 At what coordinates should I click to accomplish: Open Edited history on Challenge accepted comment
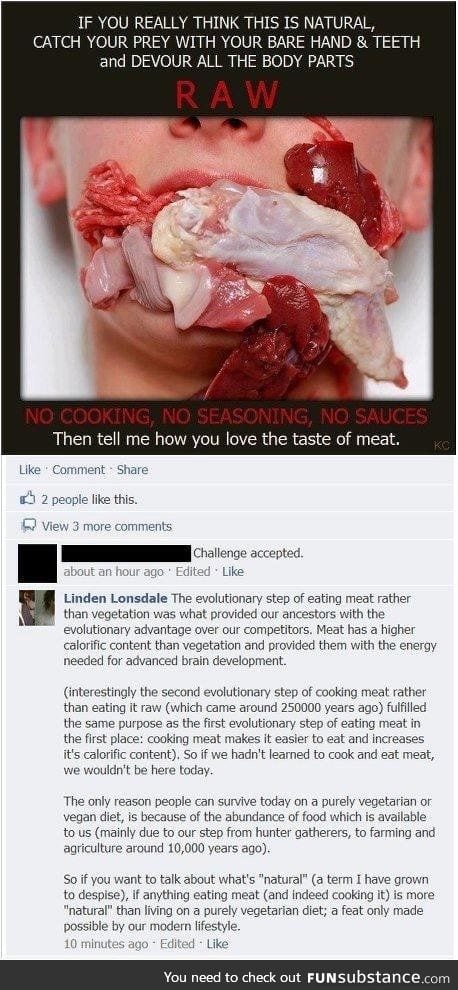192,571
